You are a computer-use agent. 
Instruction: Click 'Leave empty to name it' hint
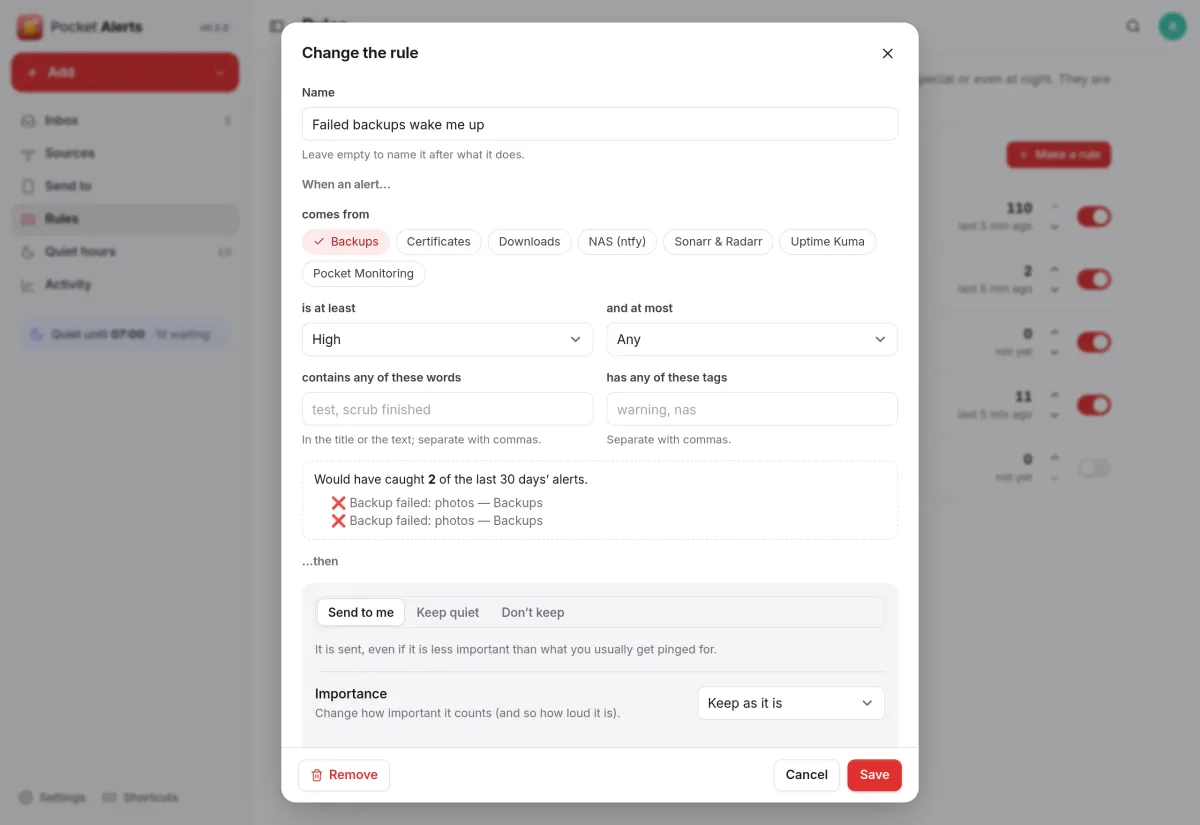coord(413,155)
